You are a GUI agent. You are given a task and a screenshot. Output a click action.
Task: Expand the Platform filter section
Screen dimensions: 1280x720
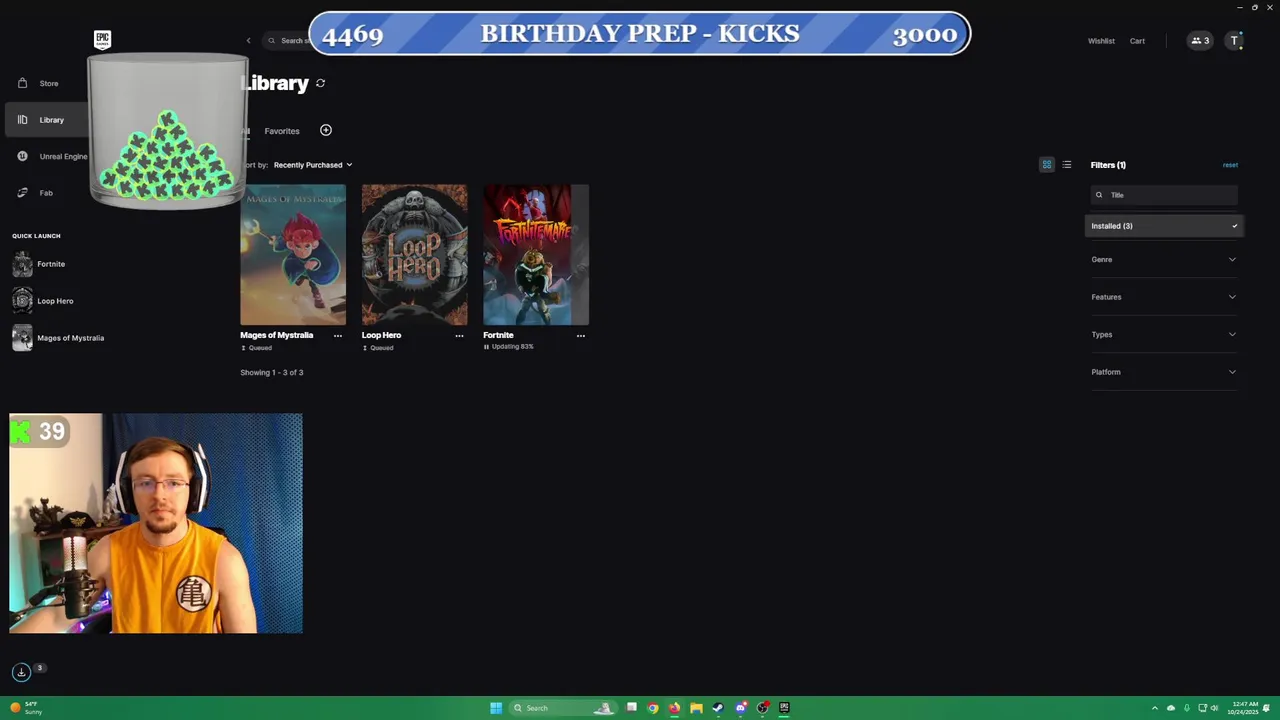click(x=1163, y=372)
